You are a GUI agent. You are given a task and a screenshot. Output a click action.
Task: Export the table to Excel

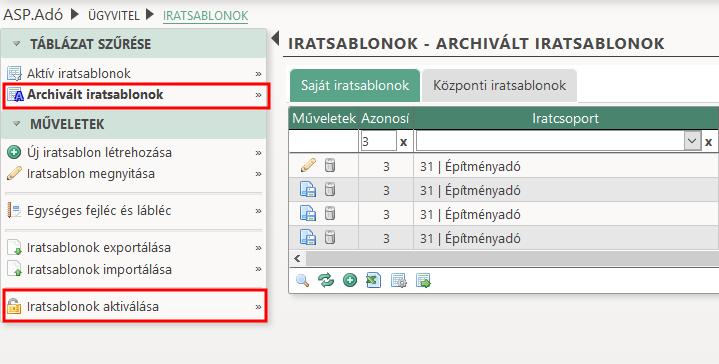pyautogui.click(x=374, y=281)
